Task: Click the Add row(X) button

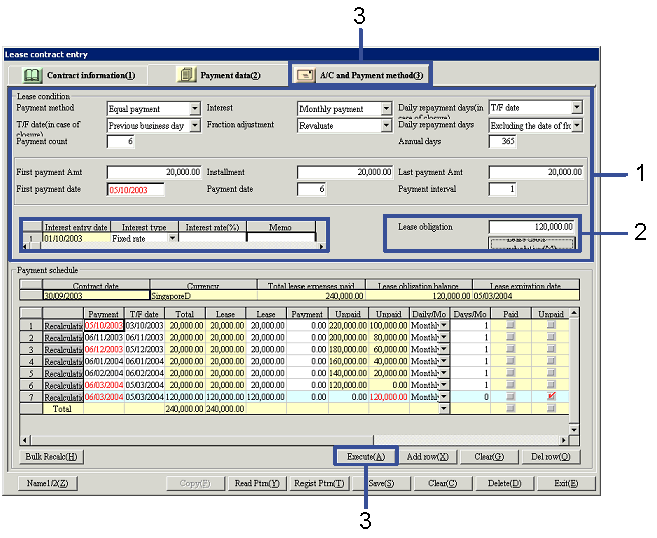Action: pyautogui.click(x=427, y=457)
